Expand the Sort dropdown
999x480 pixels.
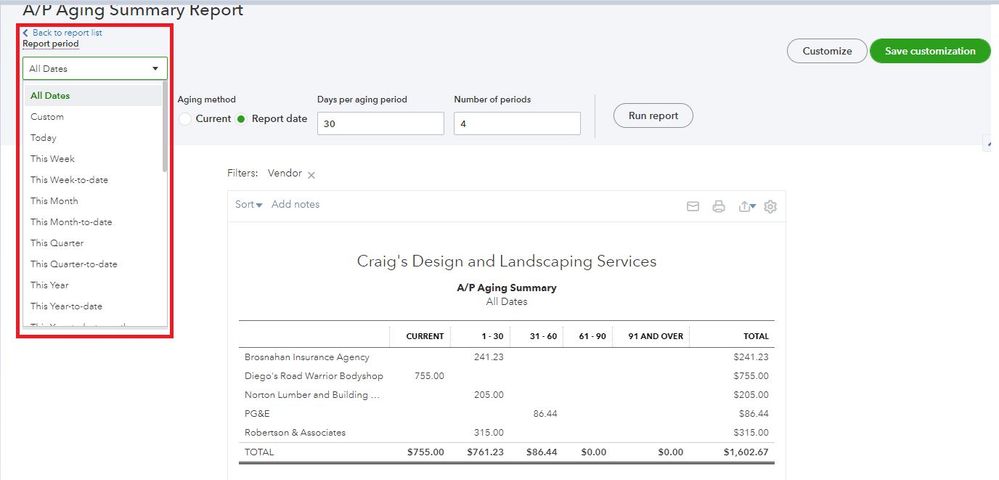point(248,205)
